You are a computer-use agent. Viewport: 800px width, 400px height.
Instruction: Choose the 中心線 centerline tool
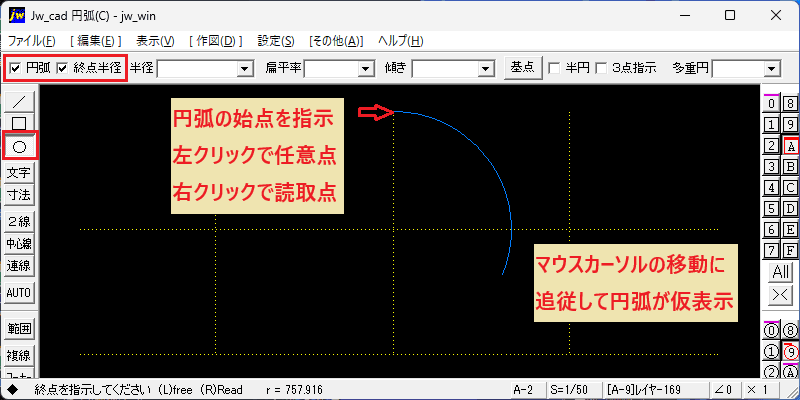click(19, 244)
